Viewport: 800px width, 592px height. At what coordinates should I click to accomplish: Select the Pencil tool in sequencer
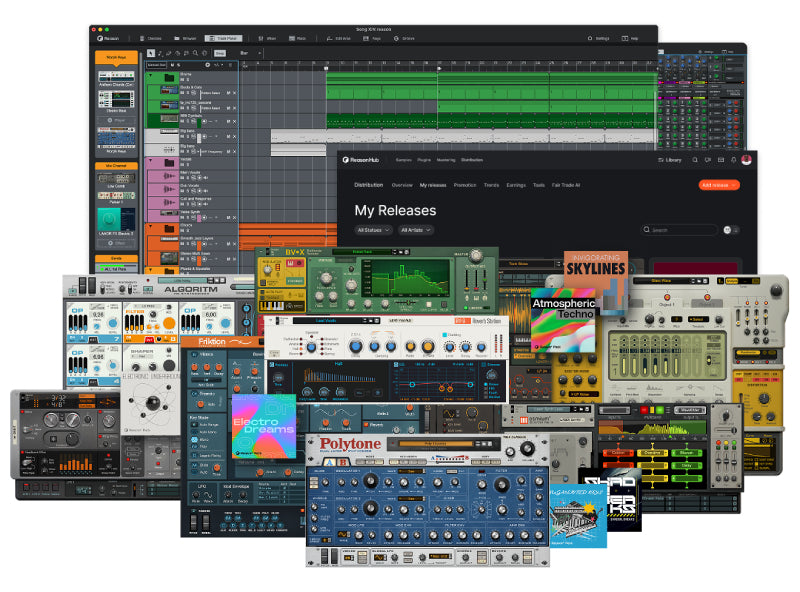click(x=160, y=53)
